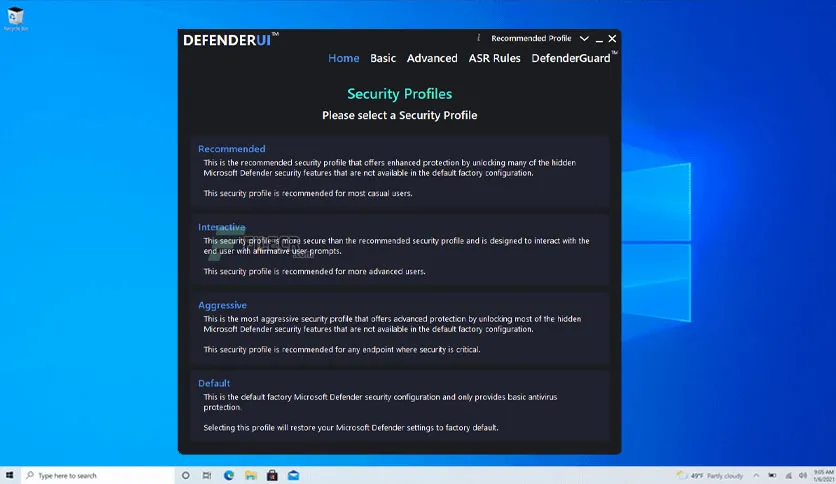Click the Windows Start button
Image resolution: width=836 pixels, height=484 pixels.
tap(10, 475)
